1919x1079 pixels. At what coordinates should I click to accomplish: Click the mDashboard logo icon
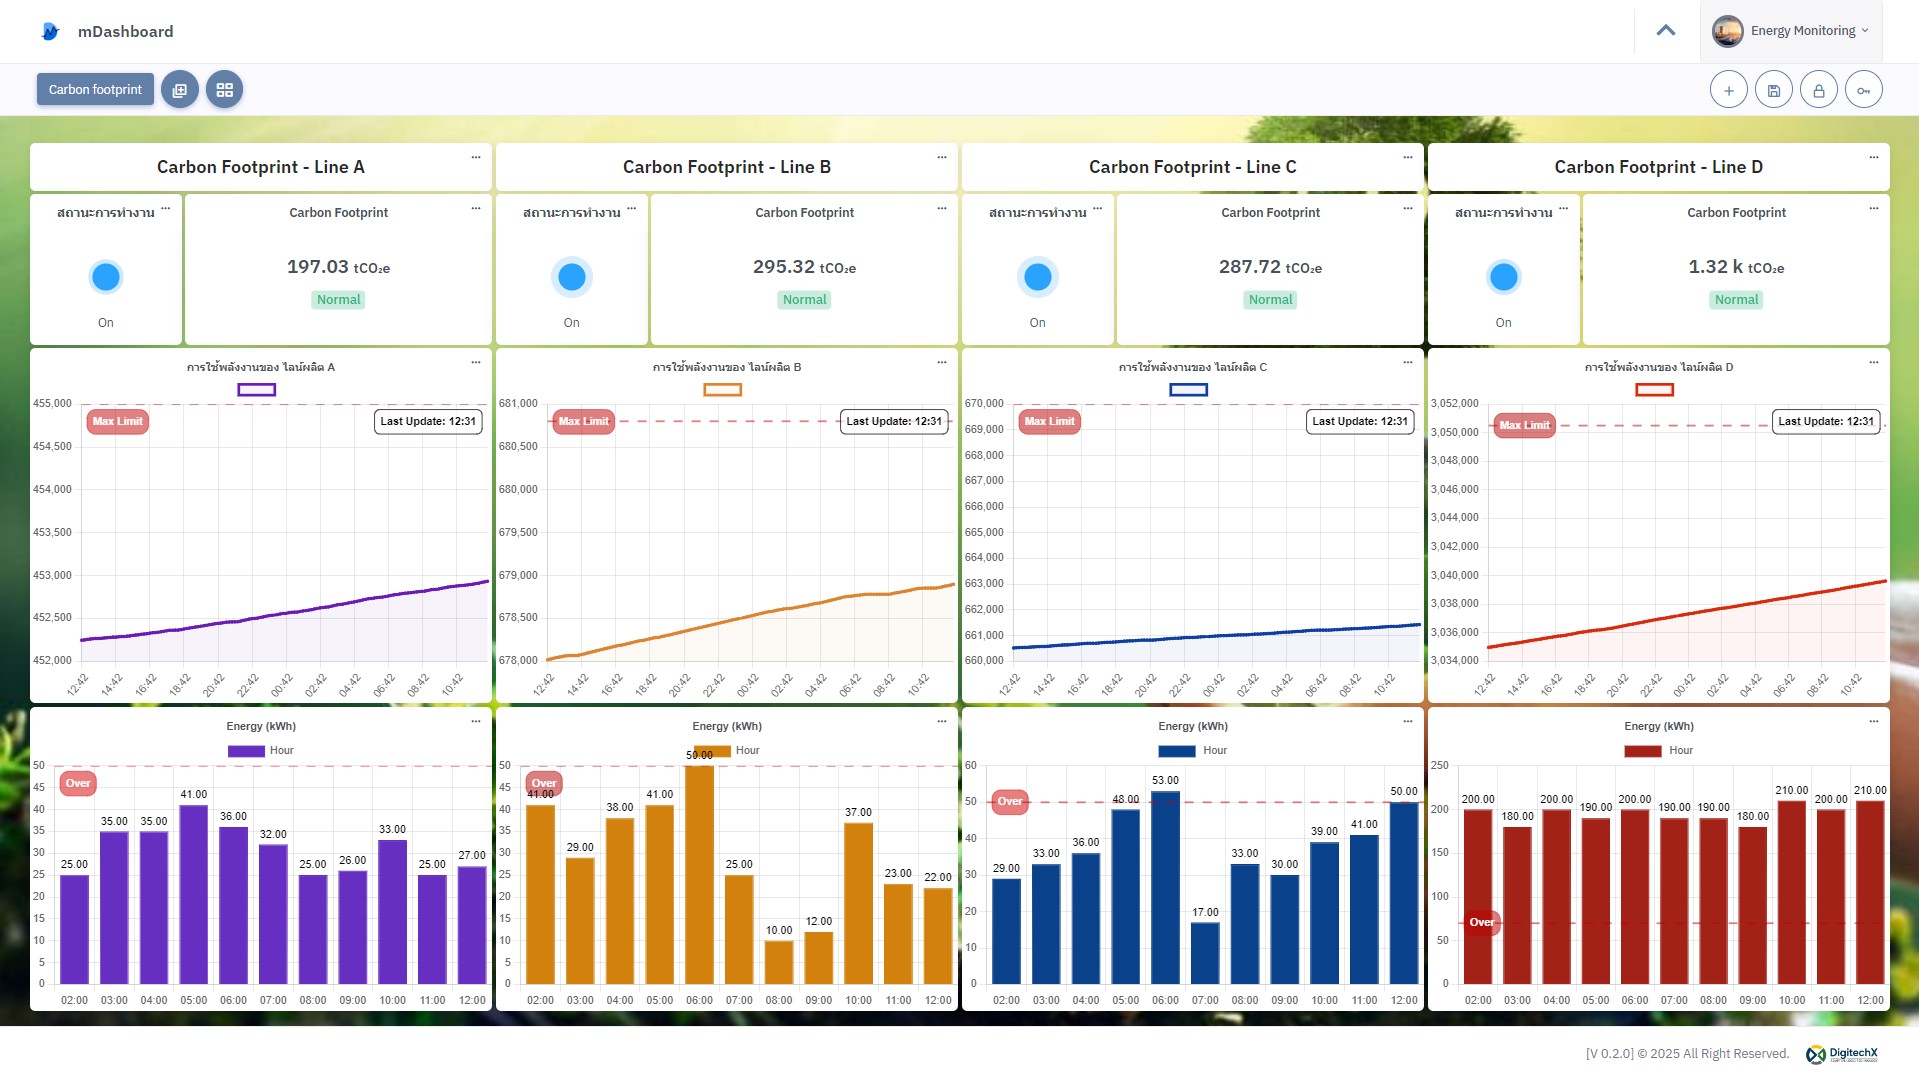point(50,32)
